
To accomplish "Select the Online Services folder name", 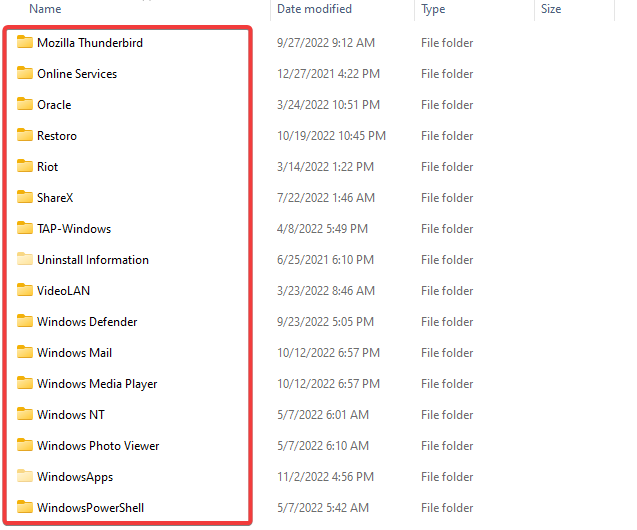I will click(x=77, y=74).
